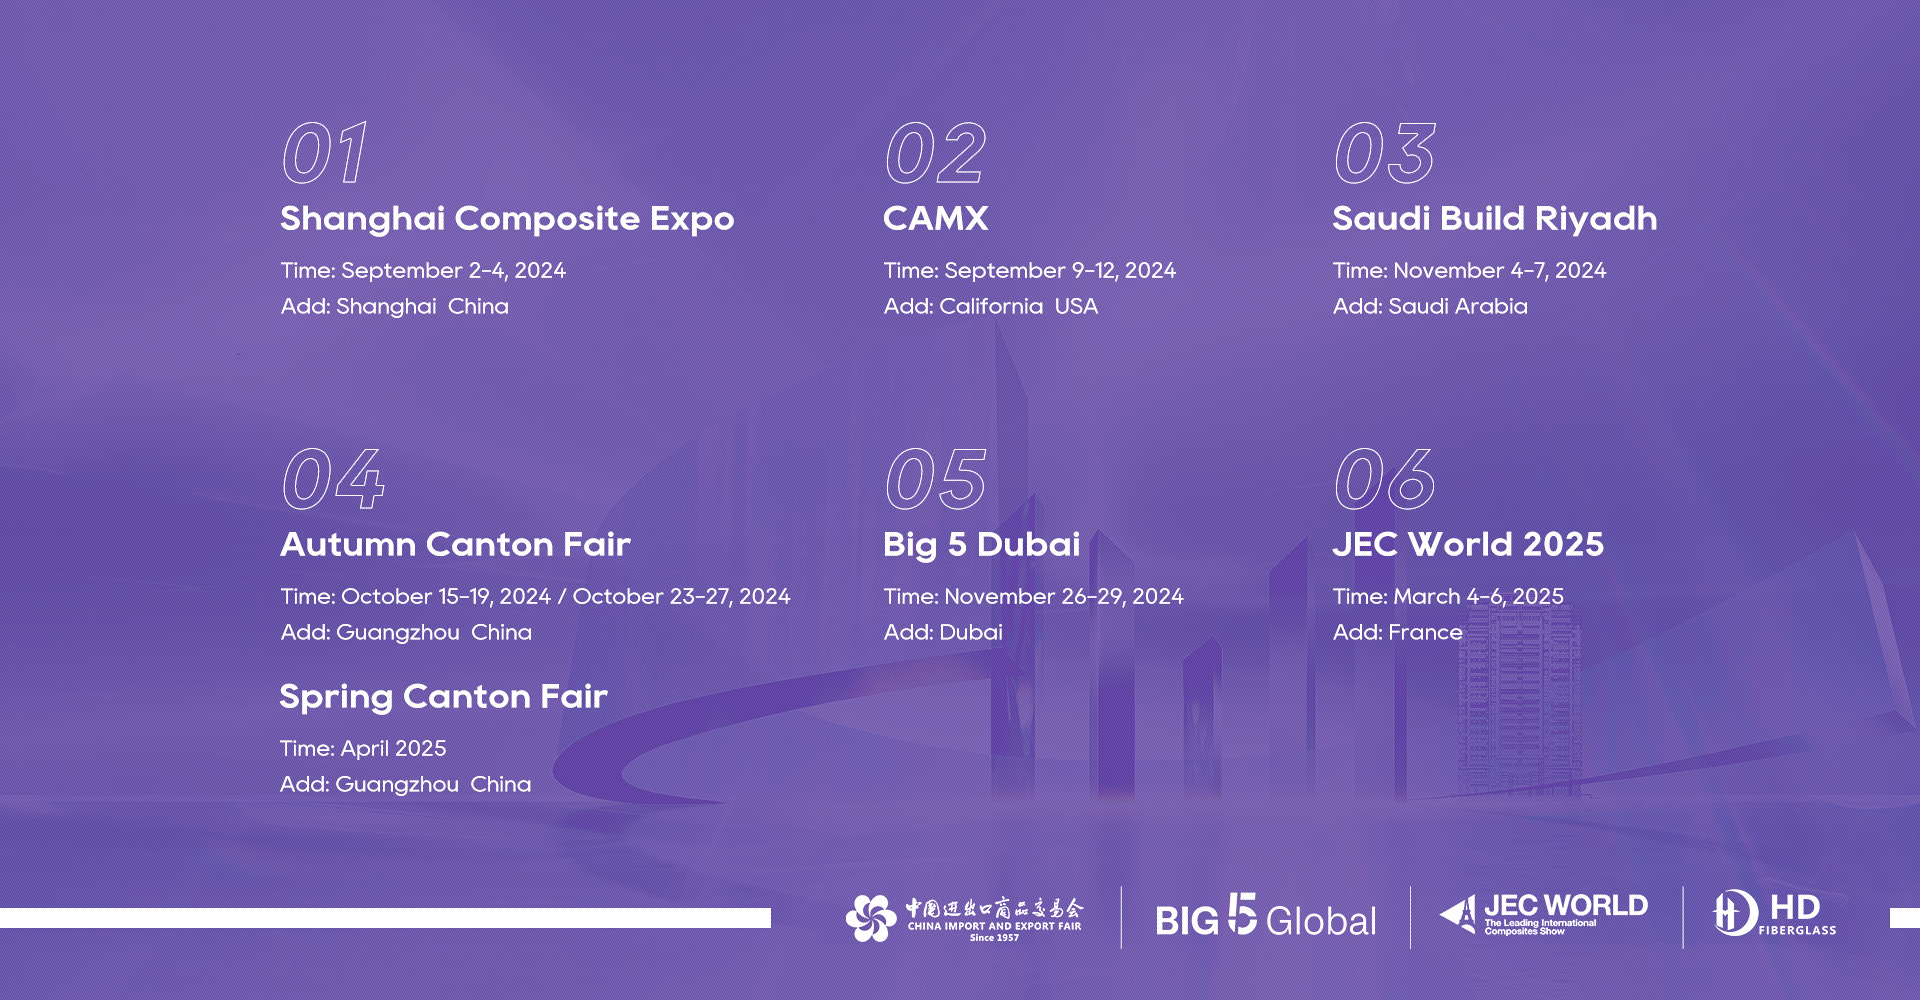
Task: Select the outlined number 05
Action: point(936,479)
